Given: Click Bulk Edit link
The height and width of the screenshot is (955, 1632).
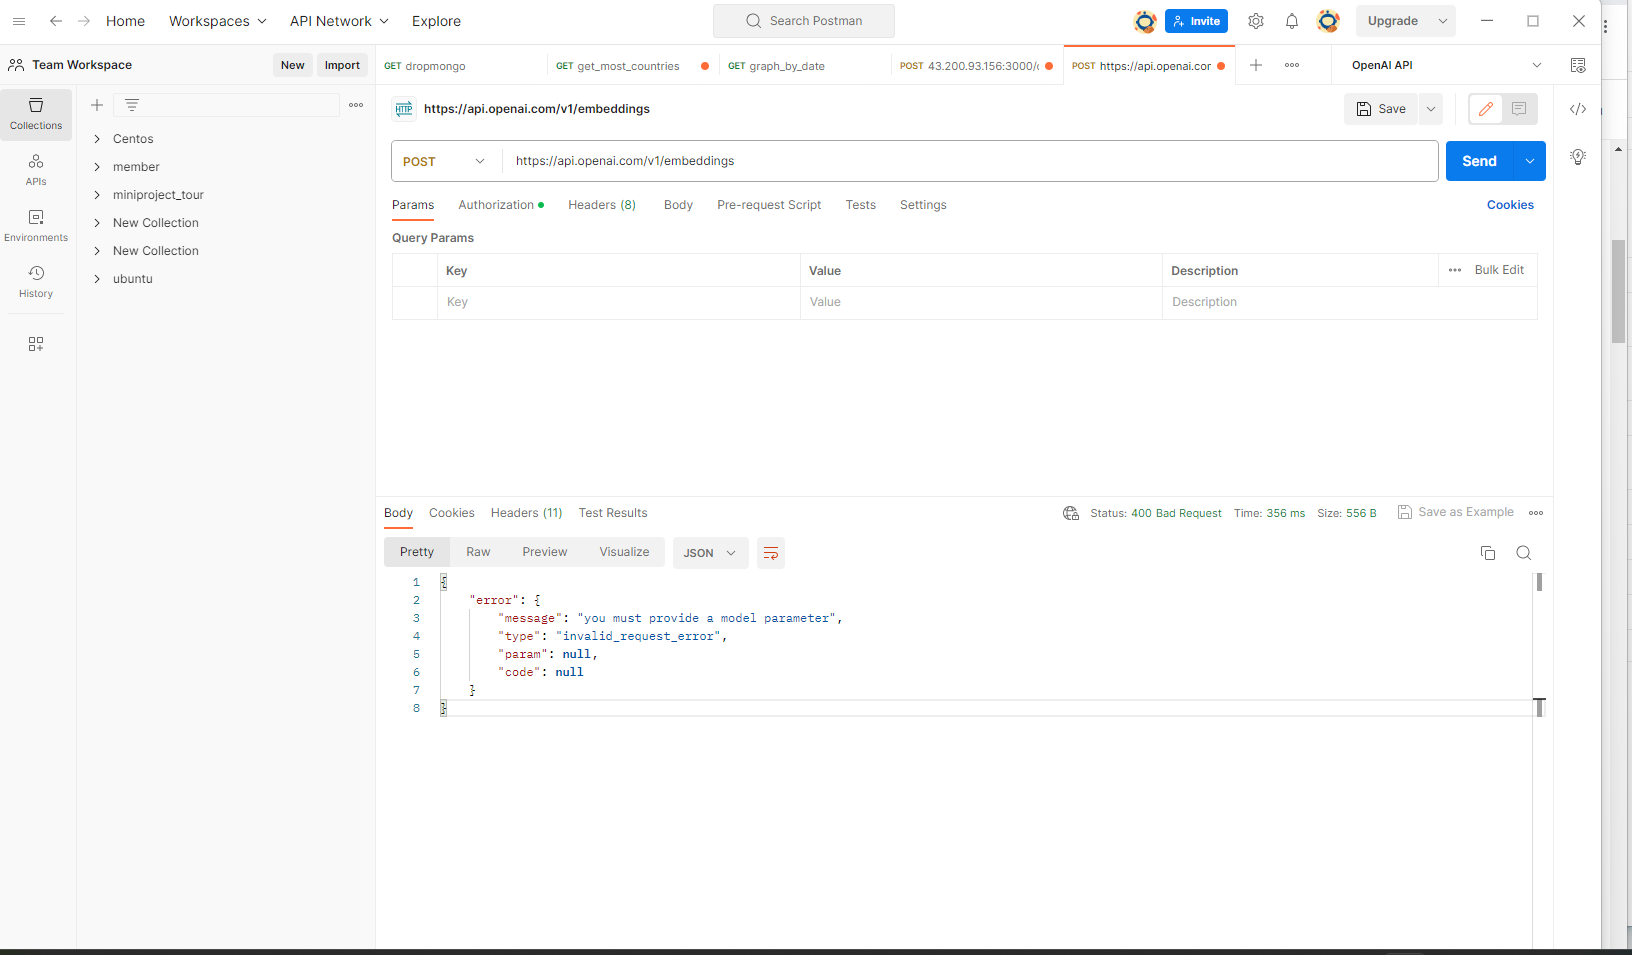Looking at the screenshot, I should pyautogui.click(x=1499, y=270).
